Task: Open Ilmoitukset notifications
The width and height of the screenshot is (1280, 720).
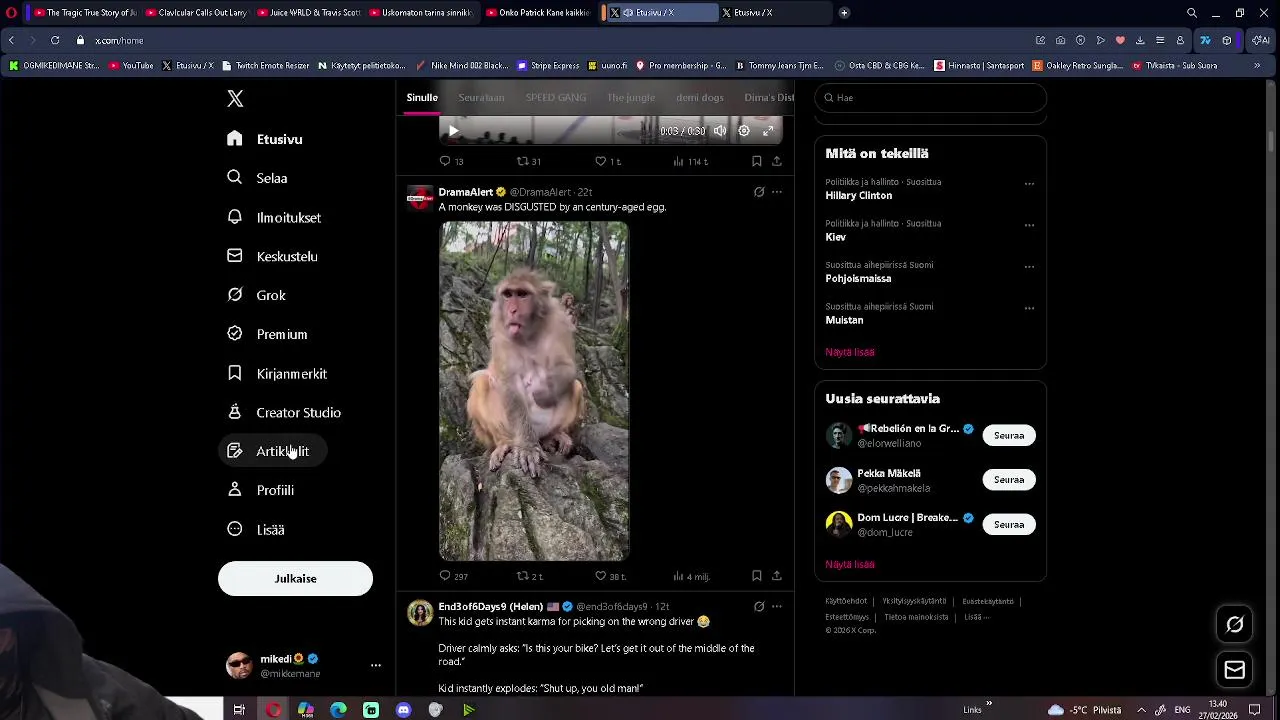Action: point(274,217)
